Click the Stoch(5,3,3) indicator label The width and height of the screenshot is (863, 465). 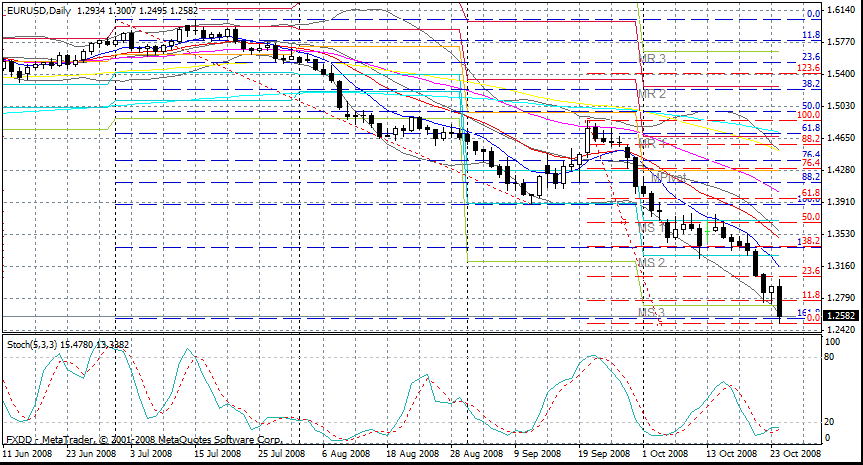[30, 345]
